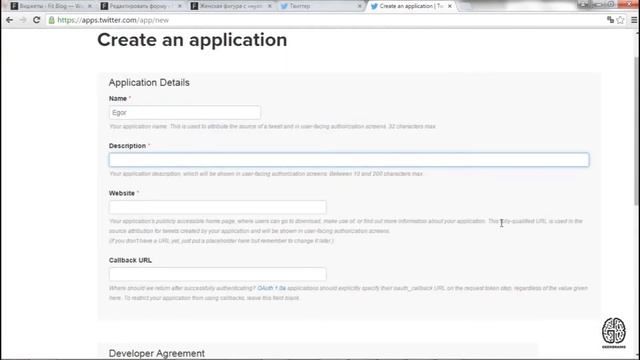Click the page vertical scrollbar thumb

(x=636, y=131)
